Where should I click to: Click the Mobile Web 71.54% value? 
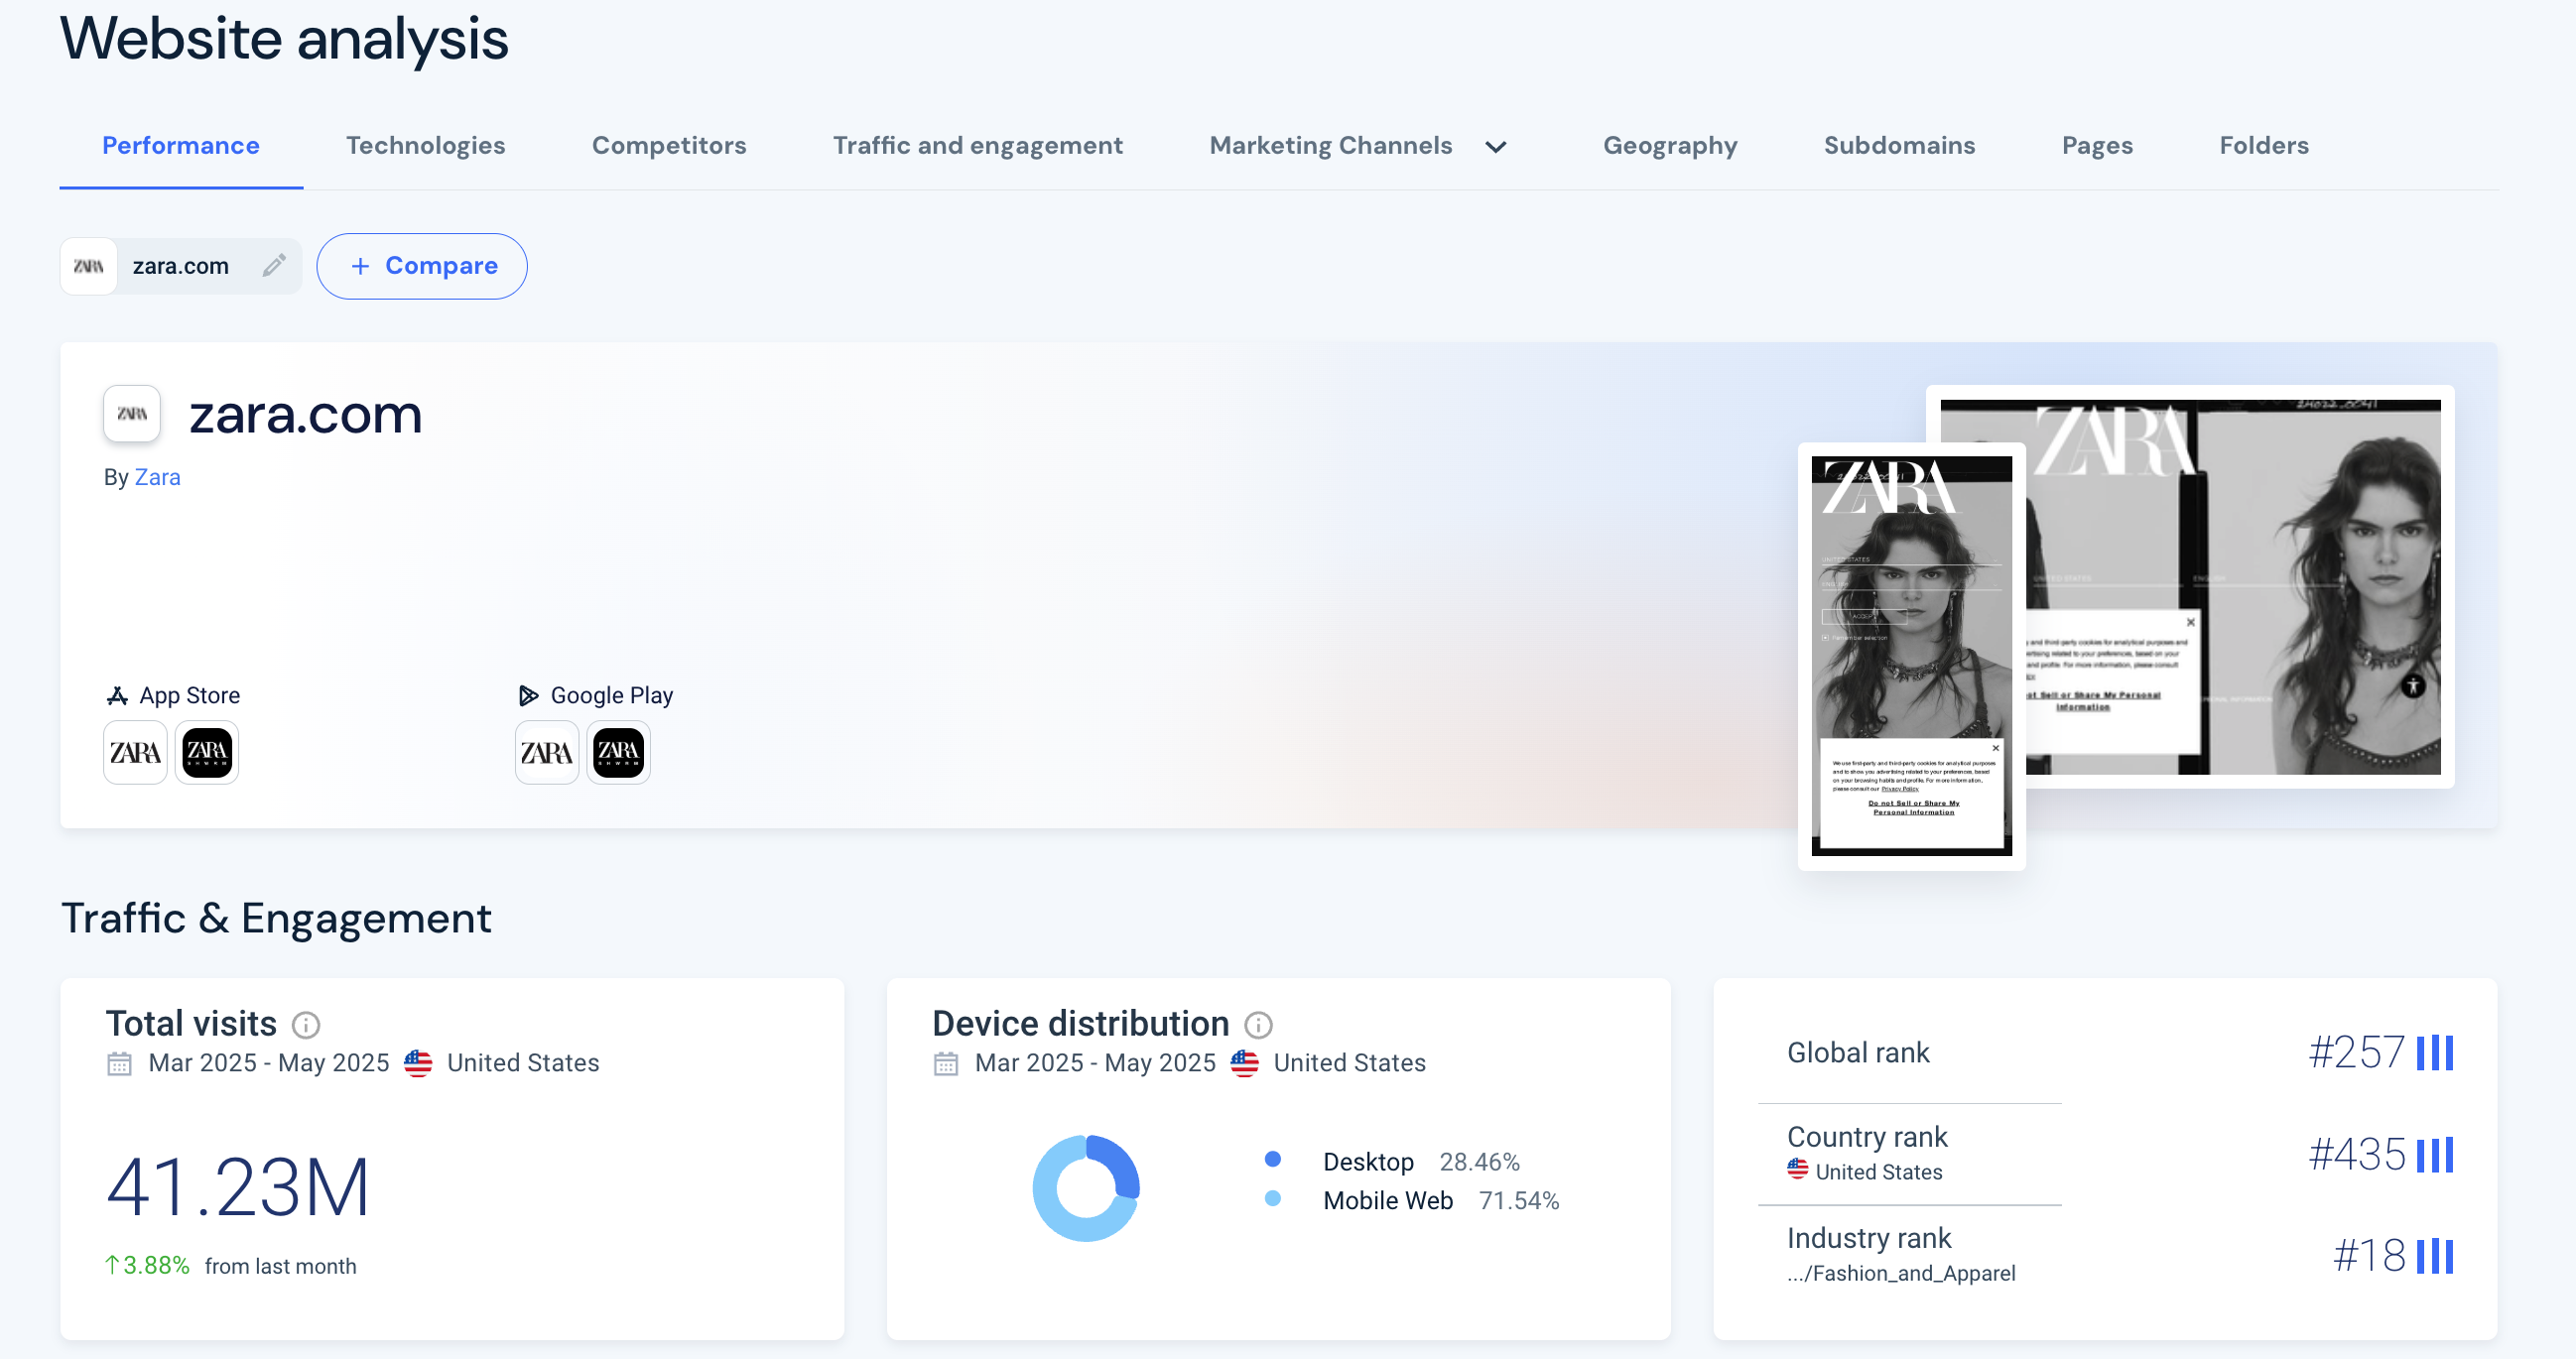(1519, 1200)
